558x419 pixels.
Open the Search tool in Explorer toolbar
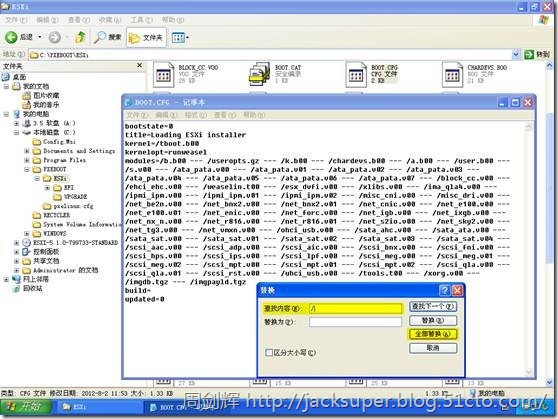108,37
